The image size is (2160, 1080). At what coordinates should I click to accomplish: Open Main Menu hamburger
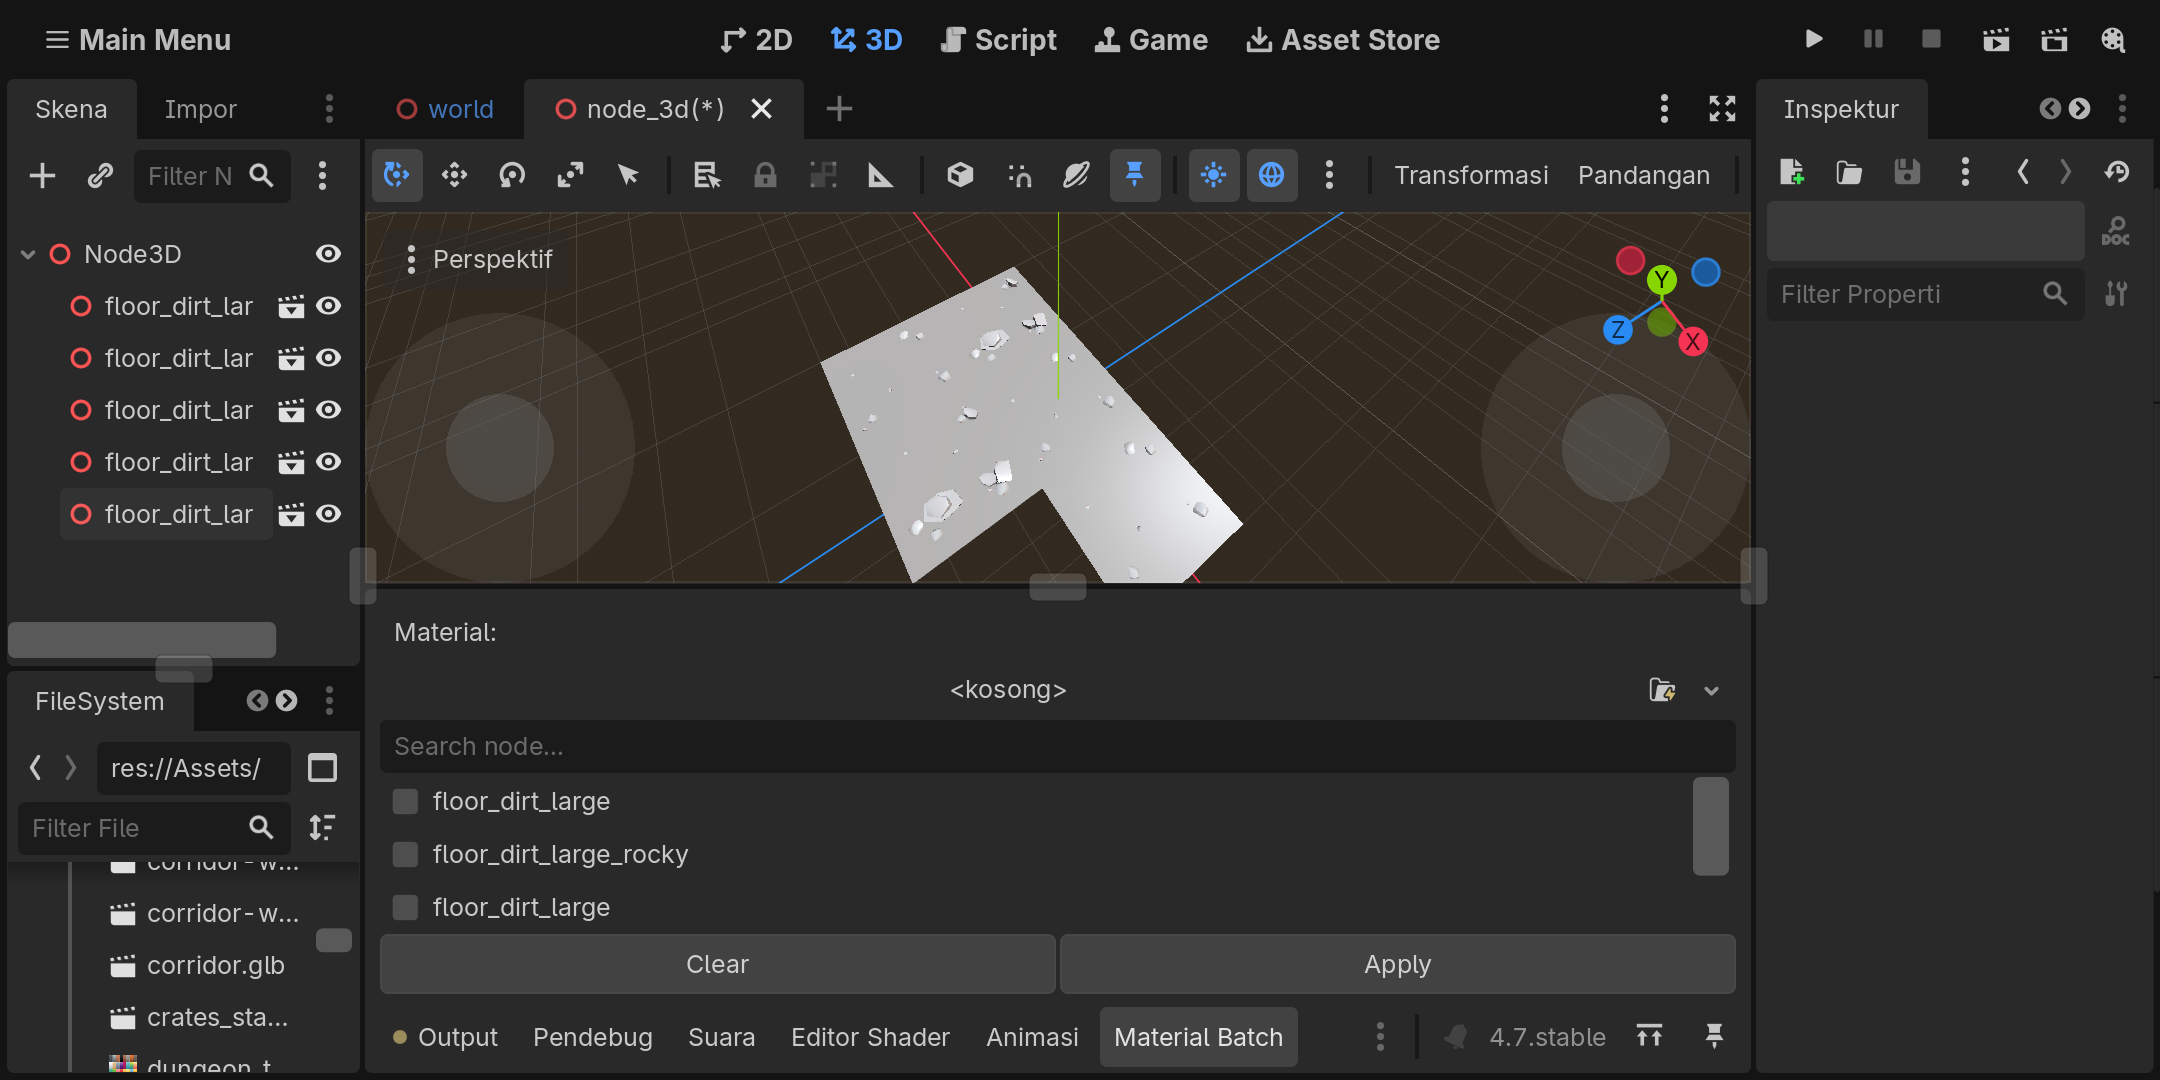coord(138,40)
